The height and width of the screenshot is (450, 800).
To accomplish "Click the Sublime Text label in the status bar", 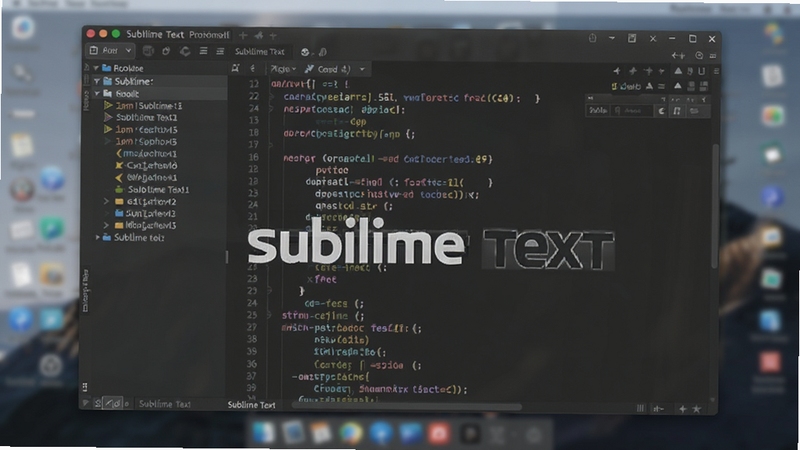I will [165, 404].
